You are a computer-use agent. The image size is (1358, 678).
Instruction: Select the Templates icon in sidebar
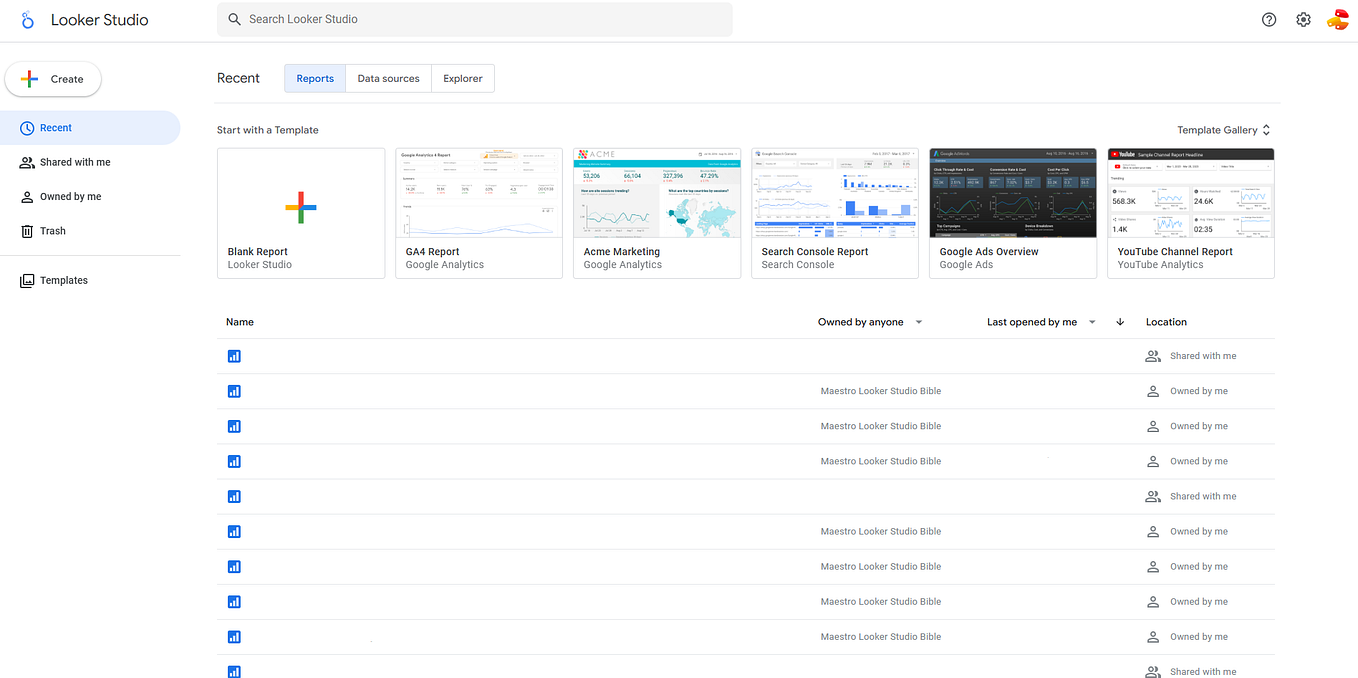(x=28, y=280)
